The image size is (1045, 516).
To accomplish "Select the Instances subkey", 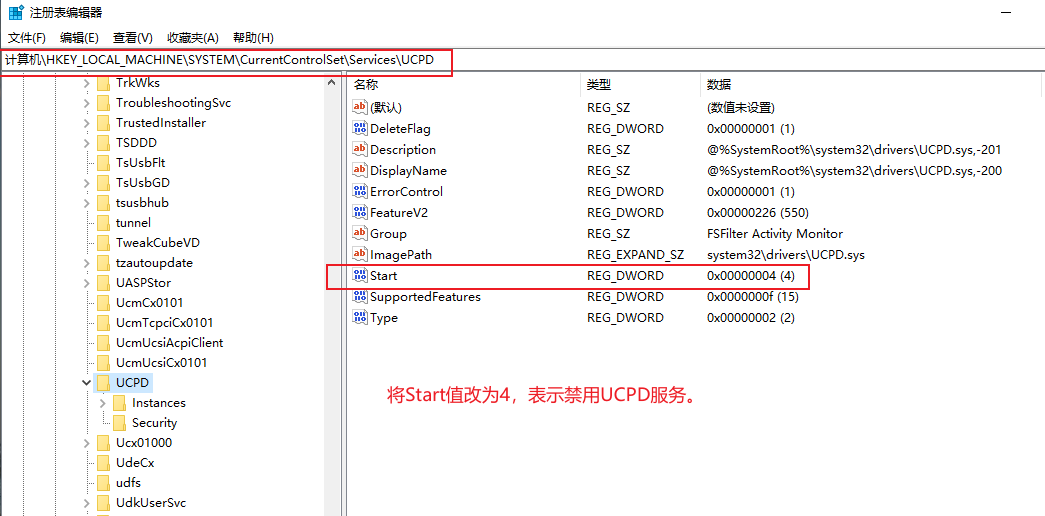I will 159,403.
